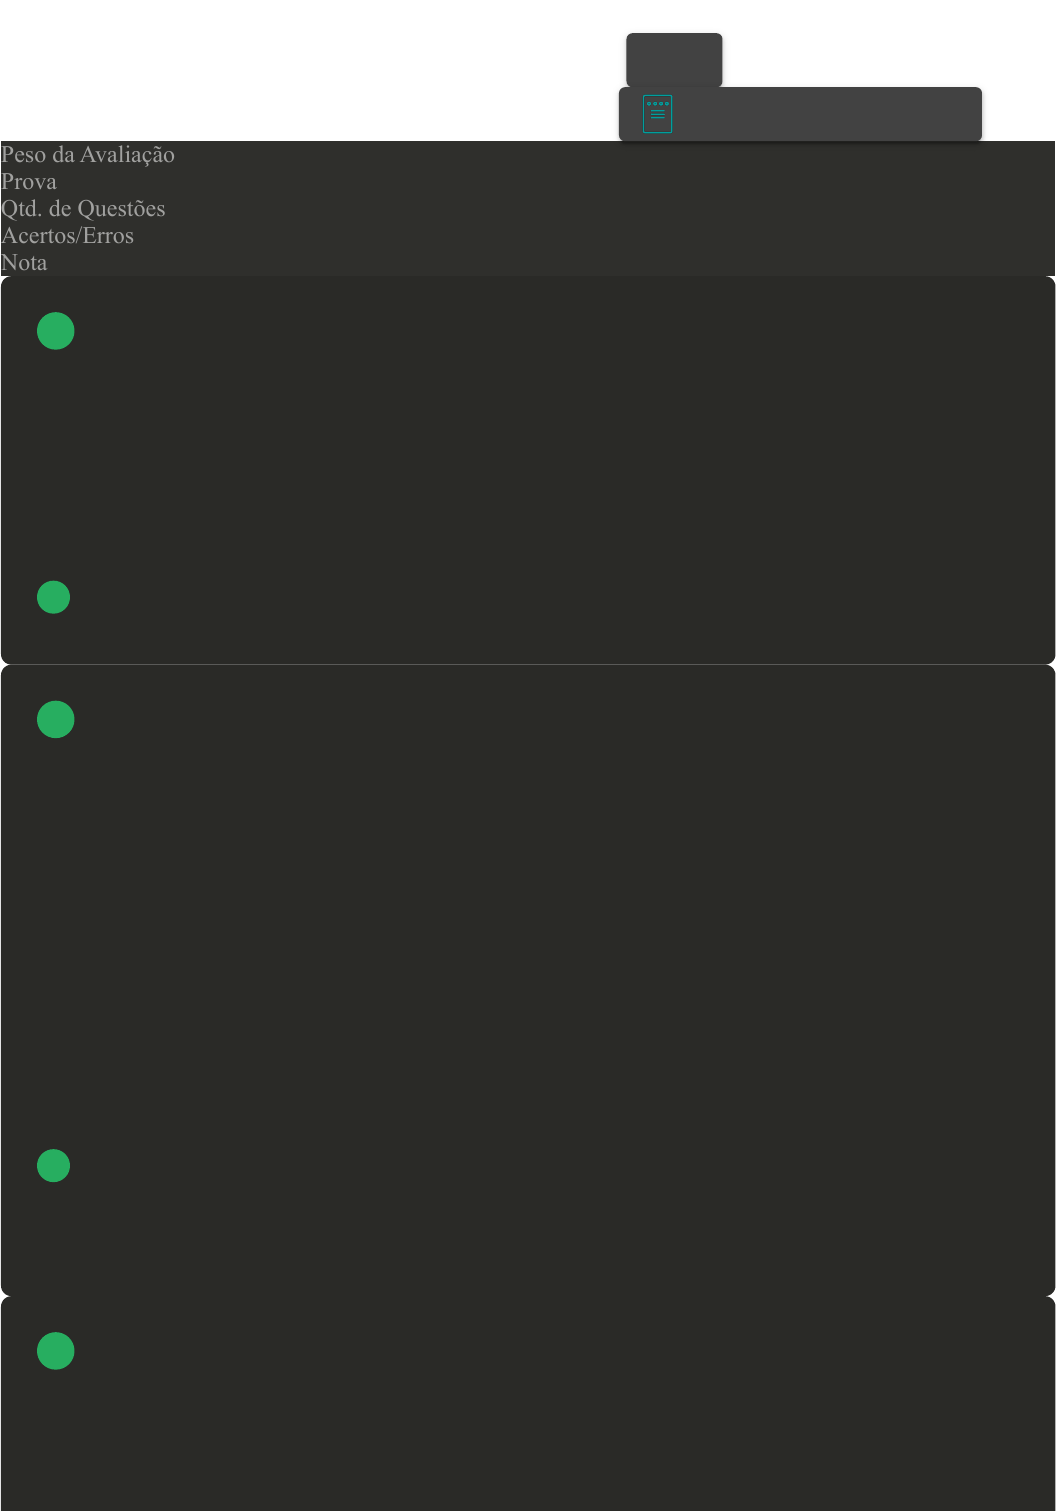Click the Qtd. de Questões label

coord(83,208)
